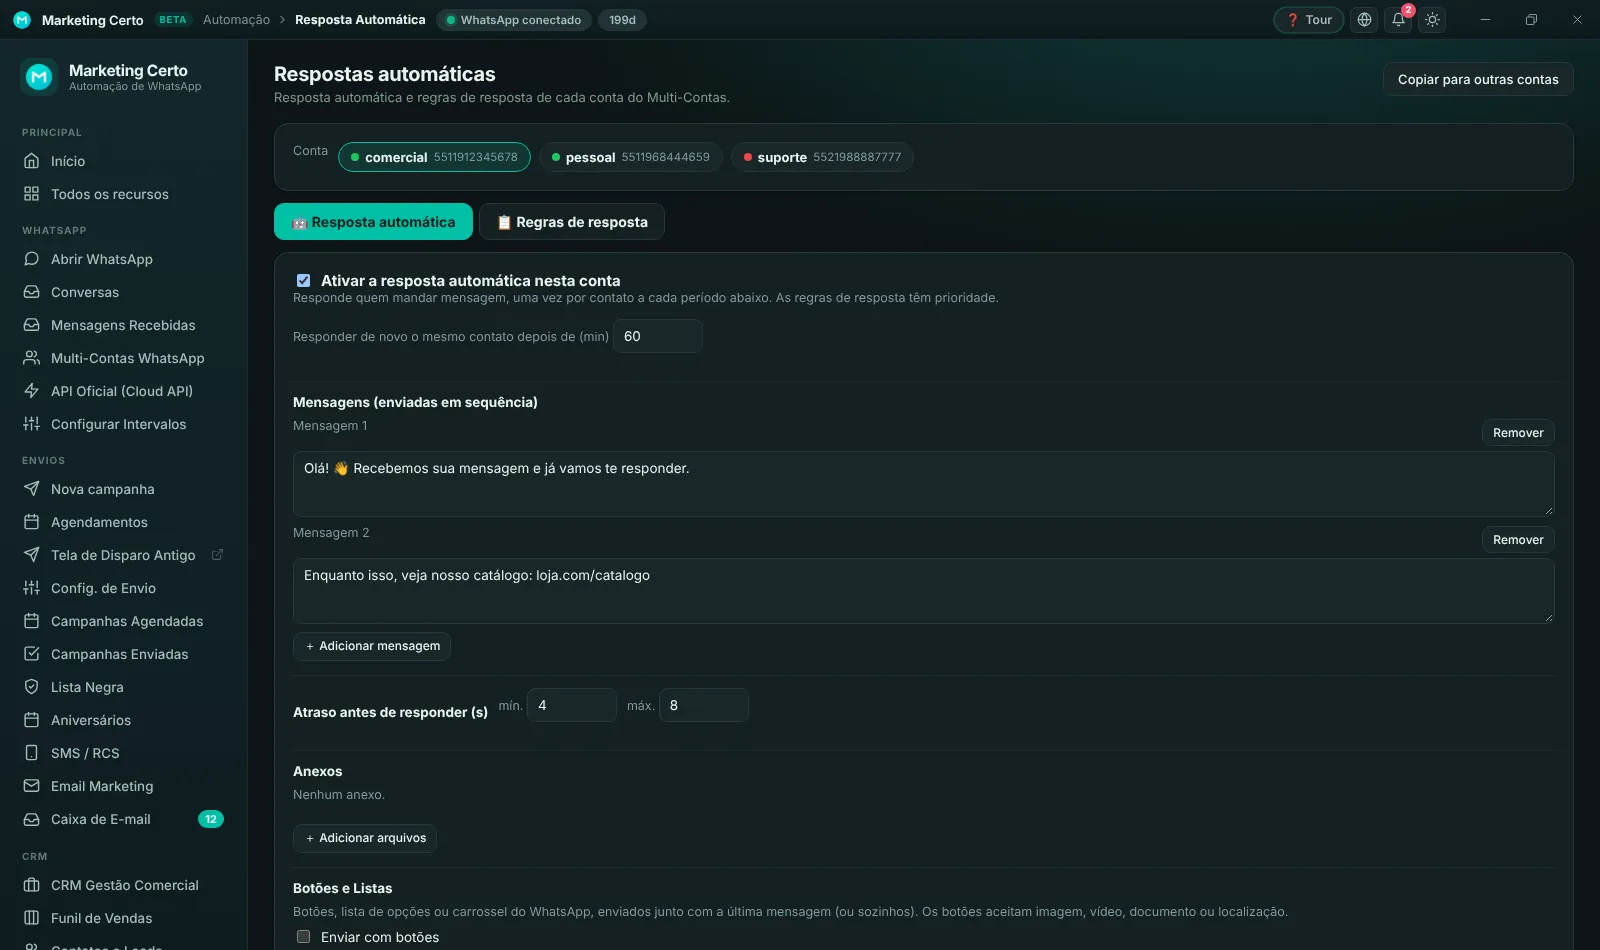Click the language globe icon
The width and height of the screenshot is (1600, 950).
pyautogui.click(x=1364, y=20)
